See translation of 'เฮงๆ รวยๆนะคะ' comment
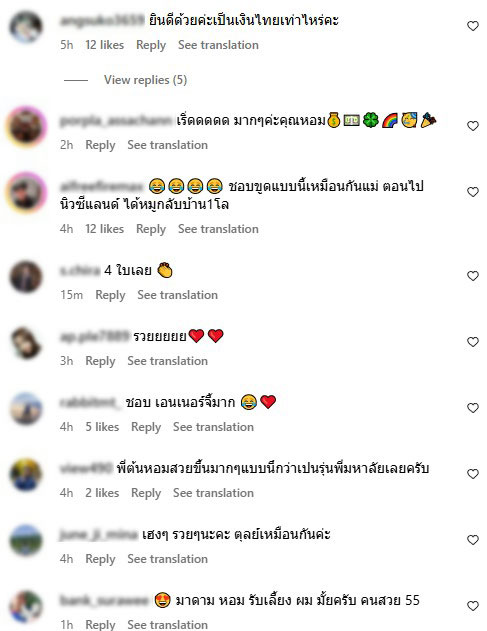 167,559
